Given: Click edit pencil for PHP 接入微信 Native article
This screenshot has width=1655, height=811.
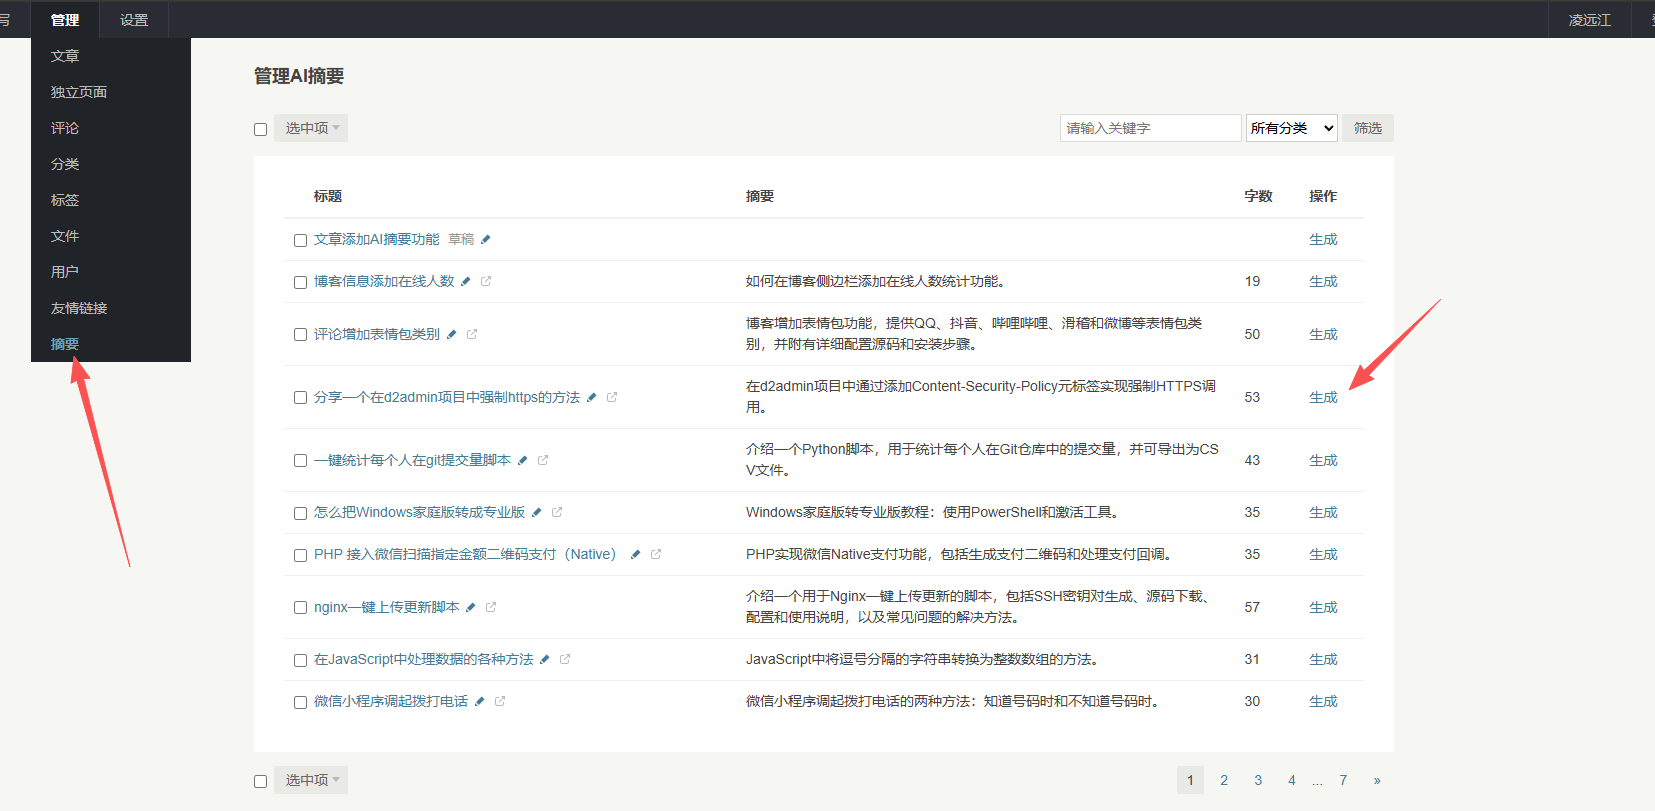Looking at the screenshot, I should pos(635,554).
